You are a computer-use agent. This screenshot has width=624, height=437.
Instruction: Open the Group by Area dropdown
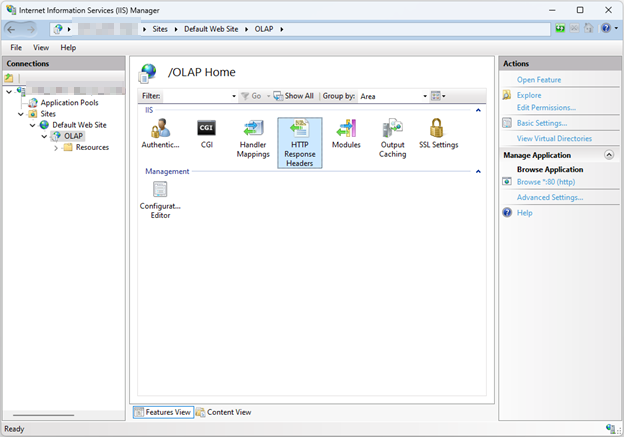tap(390, 96)
